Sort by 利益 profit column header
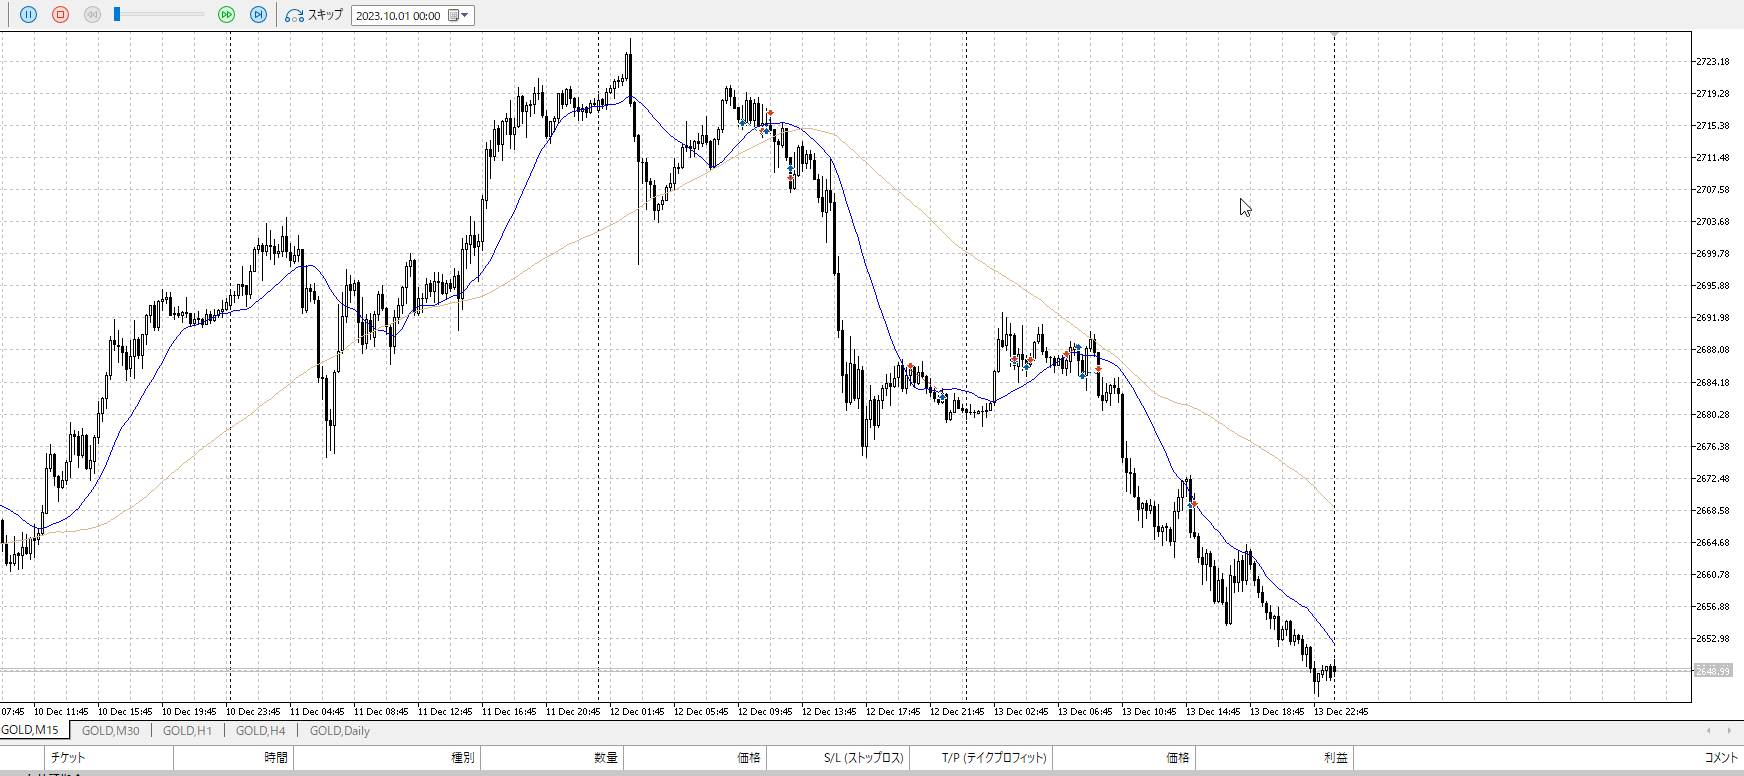 coord(1335,758)
